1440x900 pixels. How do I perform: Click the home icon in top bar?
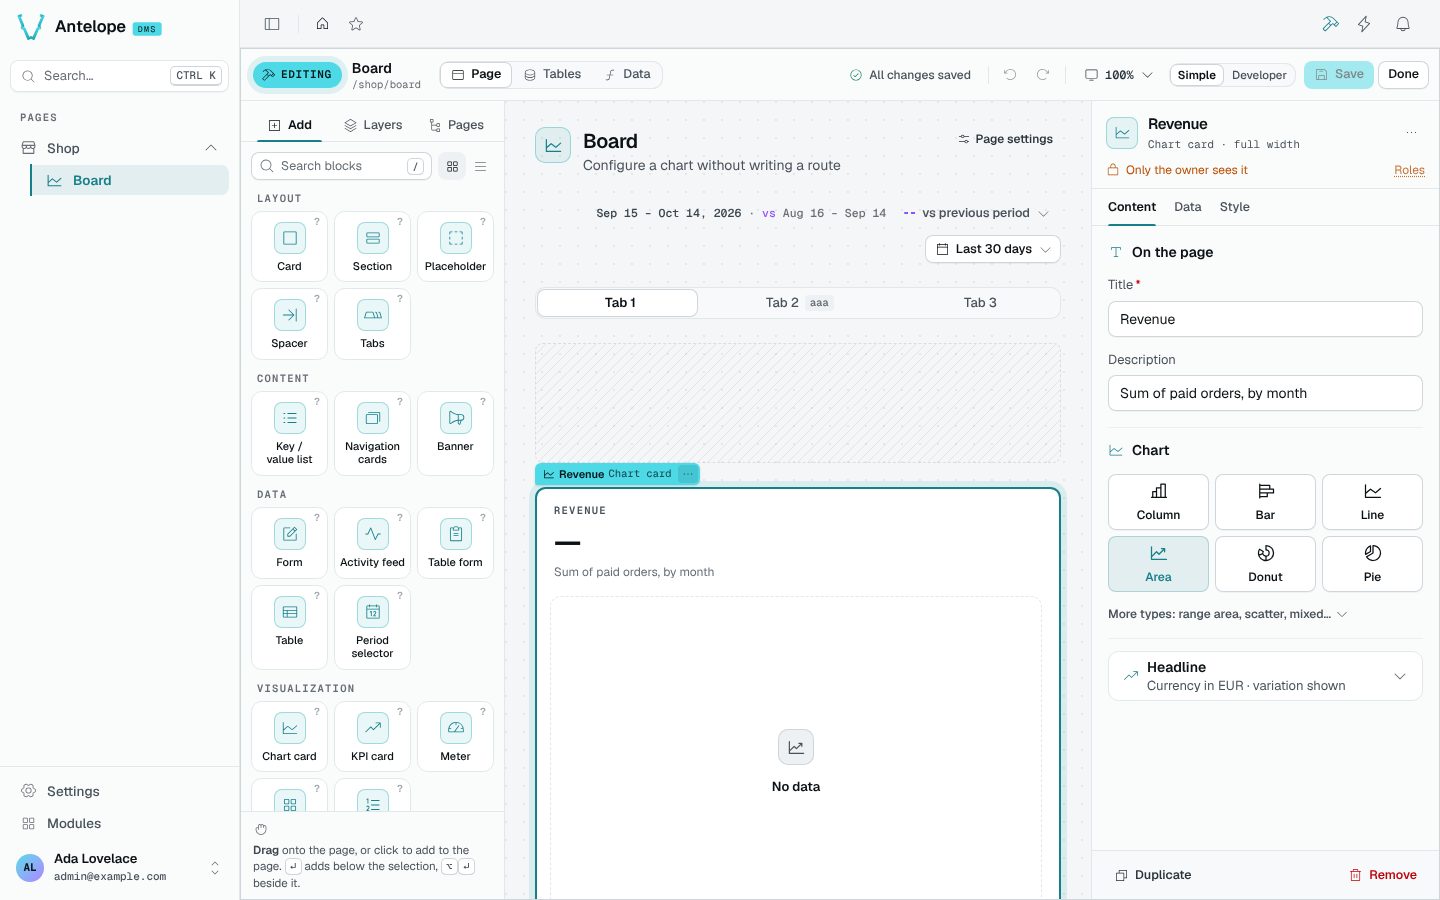point(322,24)
